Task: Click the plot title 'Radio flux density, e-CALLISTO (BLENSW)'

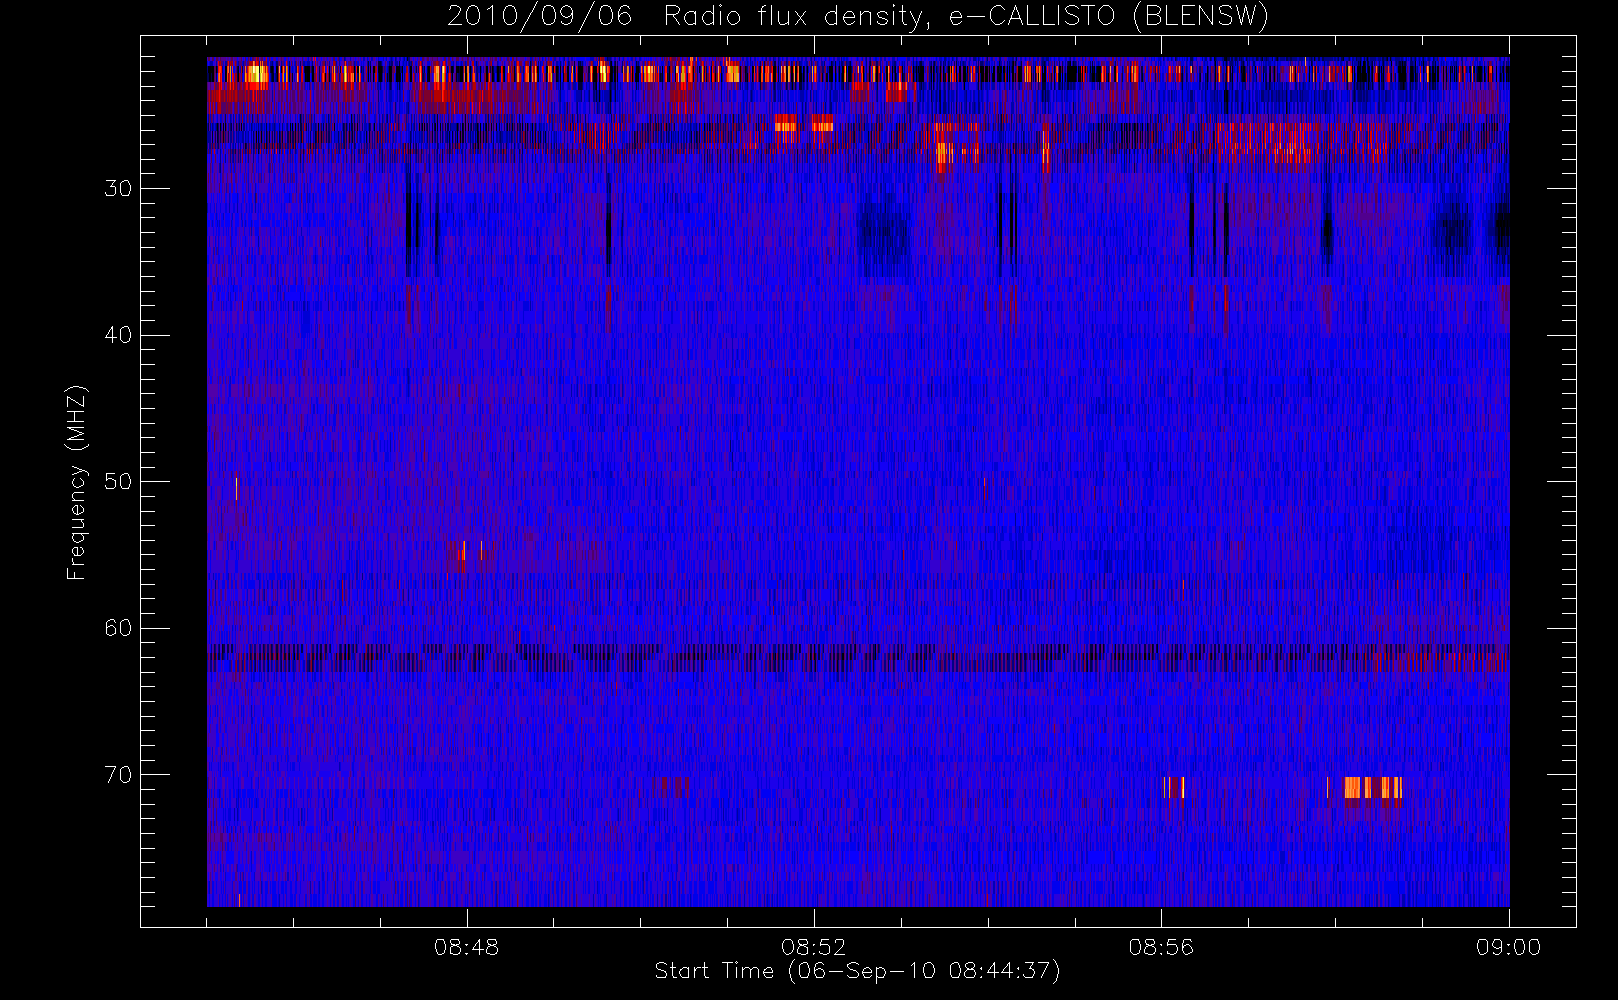Action: point(966,17)
